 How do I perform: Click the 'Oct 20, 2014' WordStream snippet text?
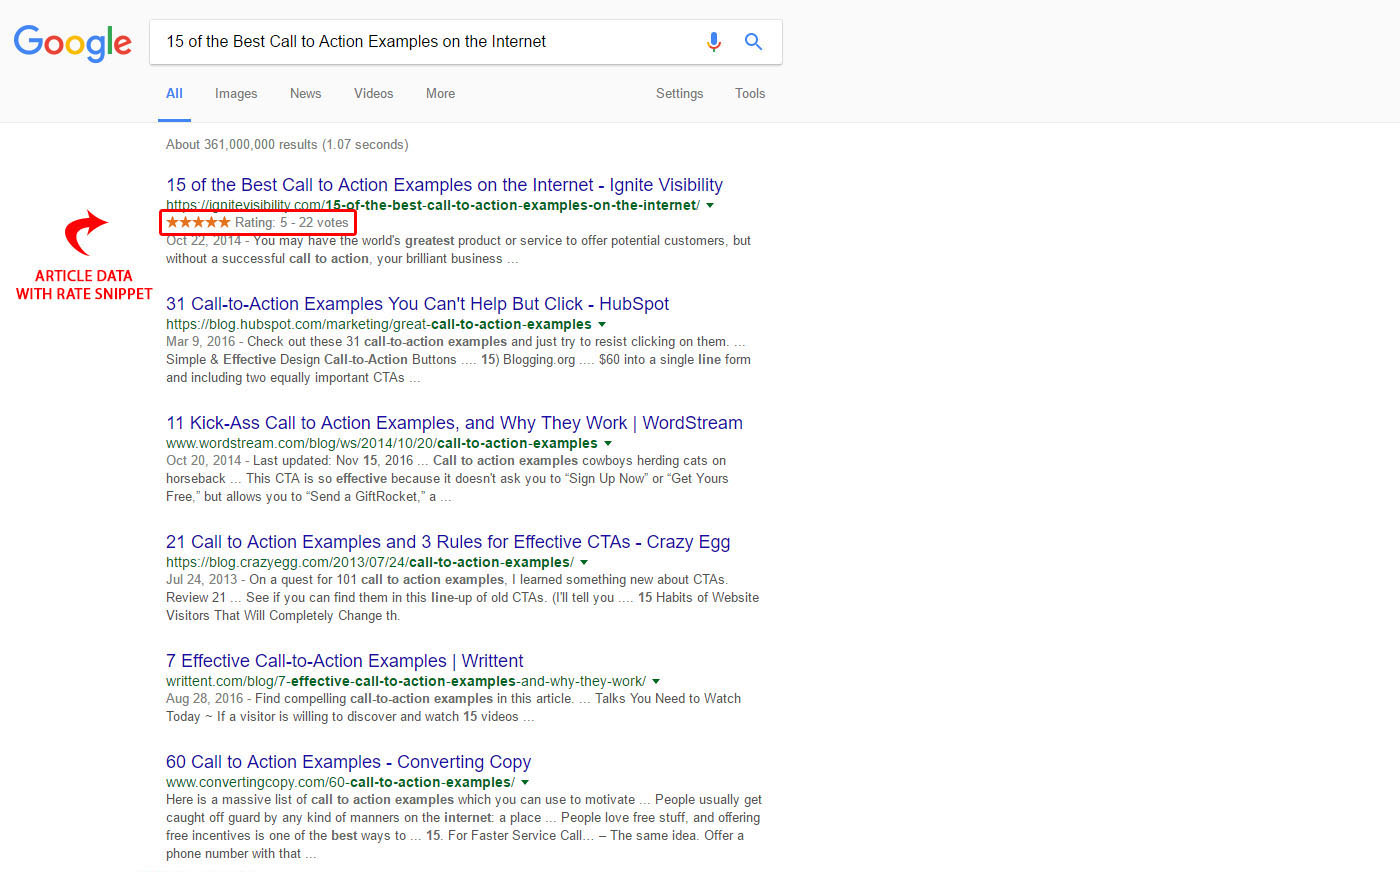coord(204,460)
